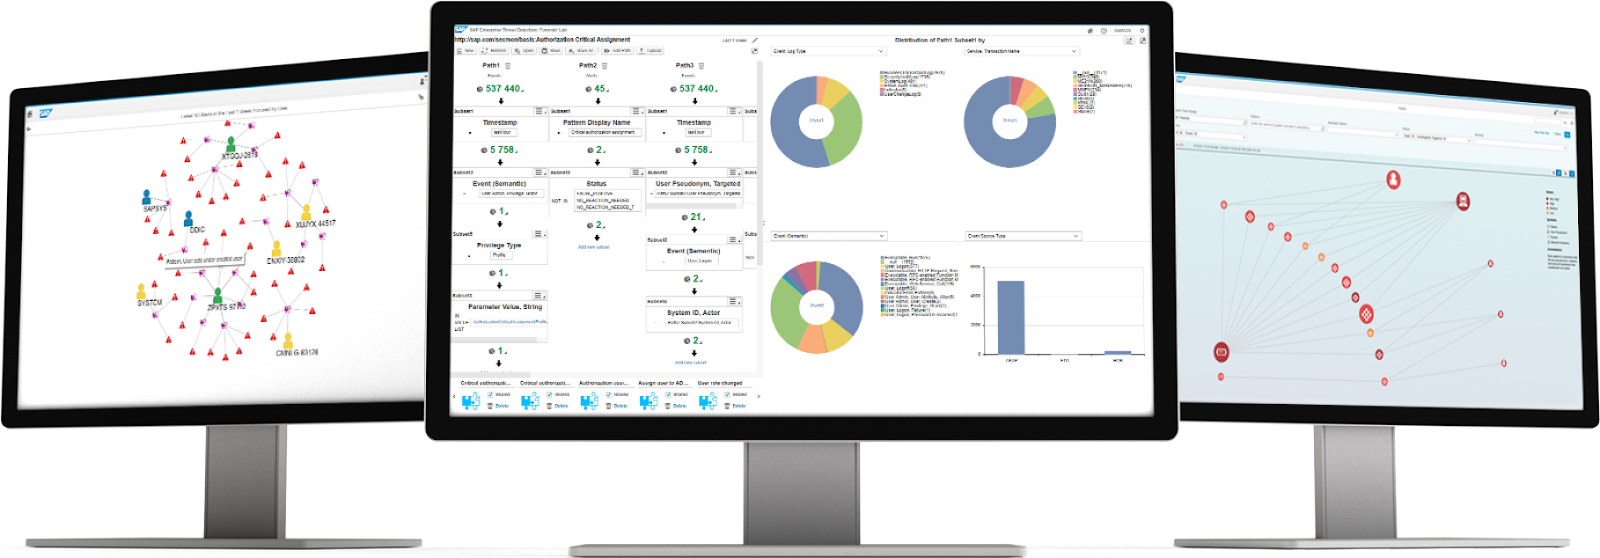Viewport: 1600px width, 558px height.
Task: Click the Privilege Type Profile value field
Action: tap(499, 255)
